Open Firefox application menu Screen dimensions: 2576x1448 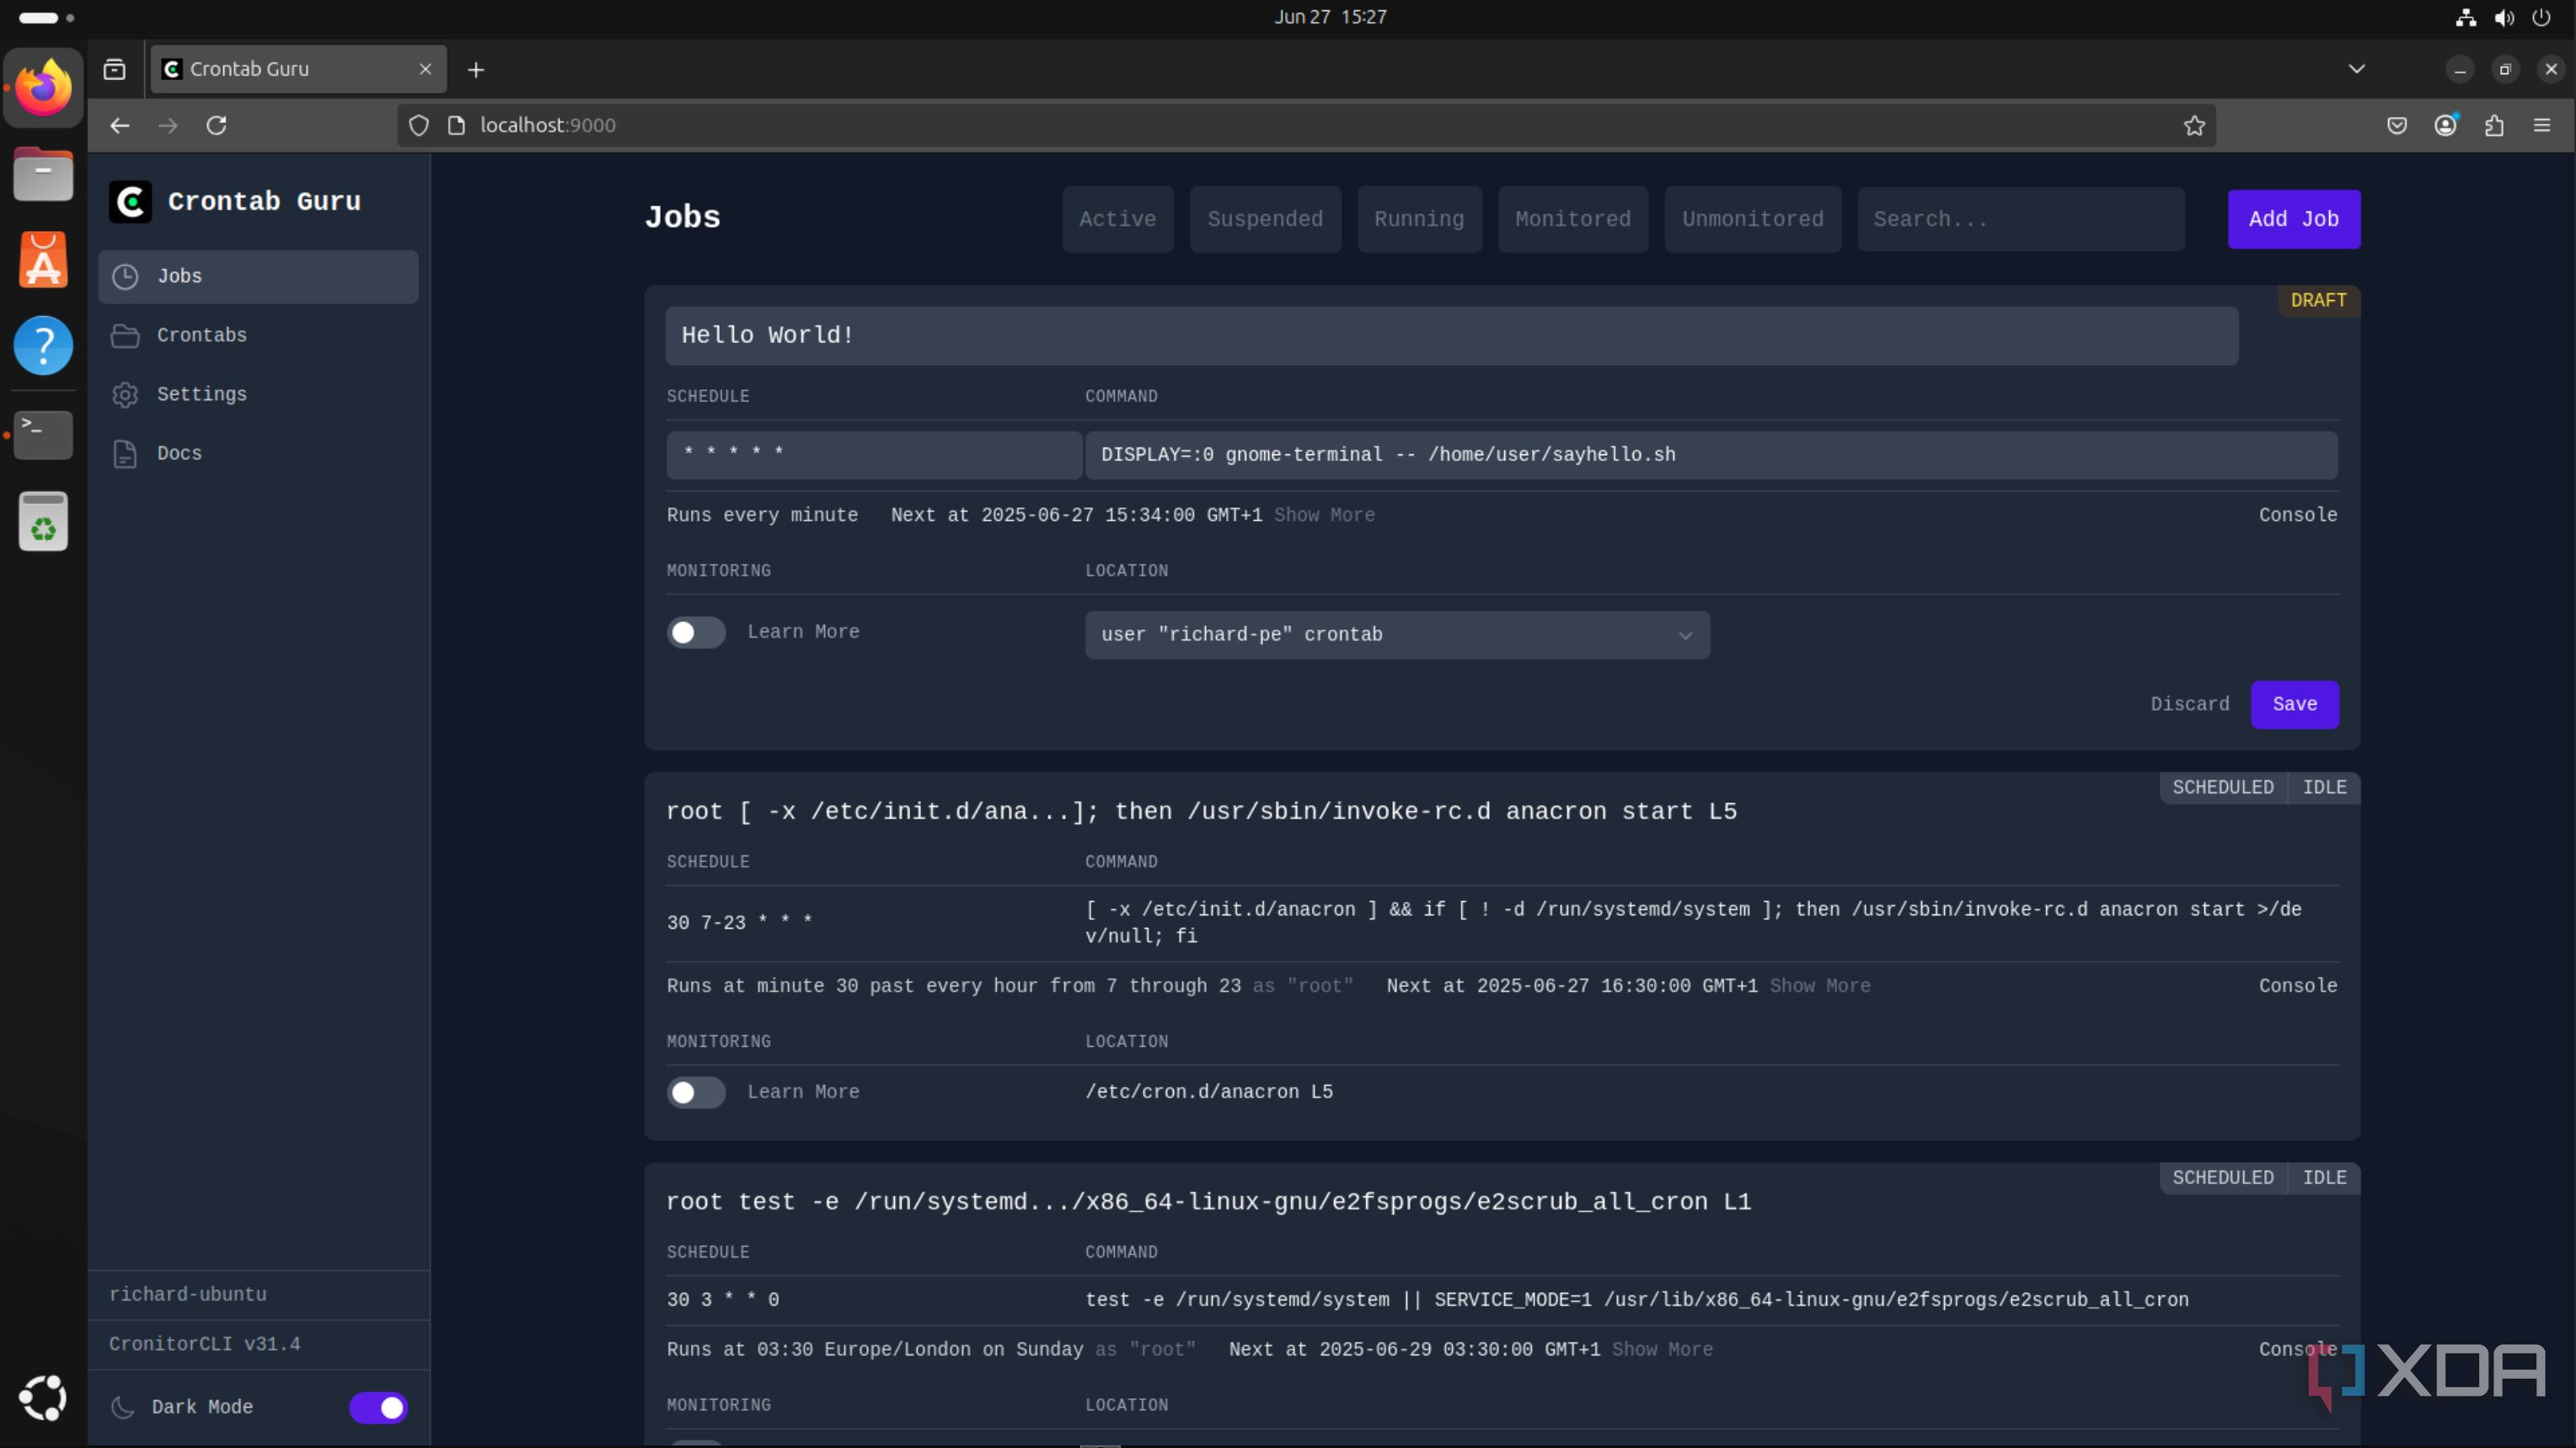point(2542,125)
